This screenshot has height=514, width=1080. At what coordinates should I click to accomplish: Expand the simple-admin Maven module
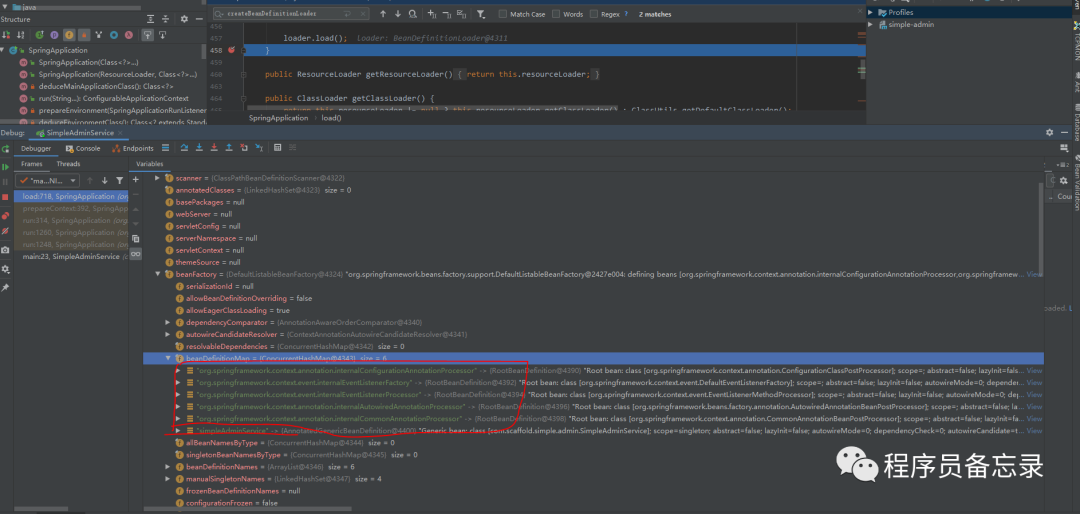871,24
